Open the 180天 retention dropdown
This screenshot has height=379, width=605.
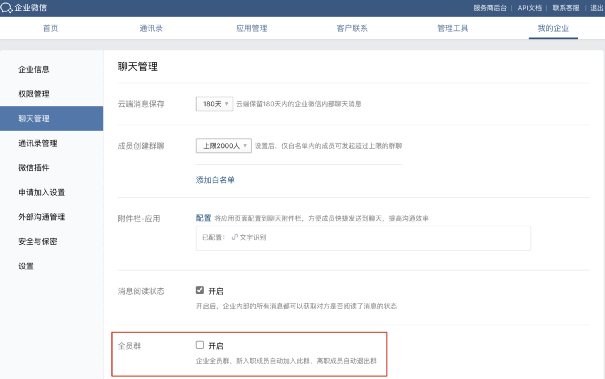(215, 104)
